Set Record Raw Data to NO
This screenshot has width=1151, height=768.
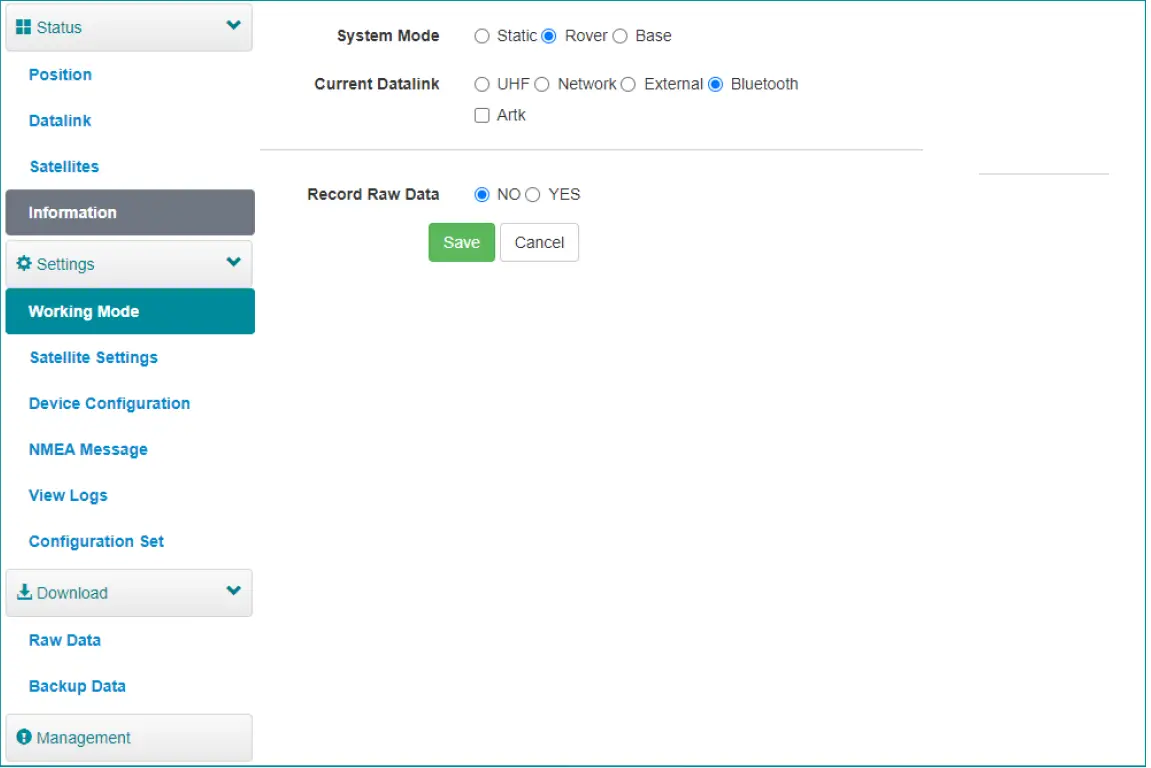tap(482, 195)
